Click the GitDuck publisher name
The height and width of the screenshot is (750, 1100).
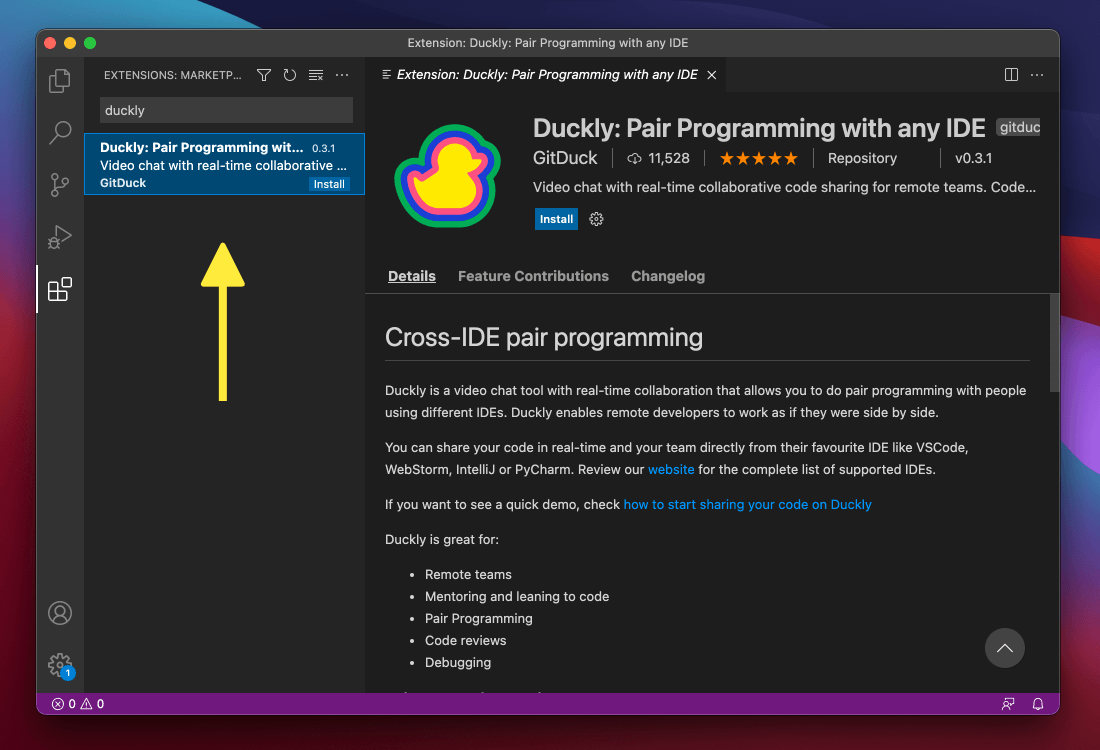tap(565, 159)
